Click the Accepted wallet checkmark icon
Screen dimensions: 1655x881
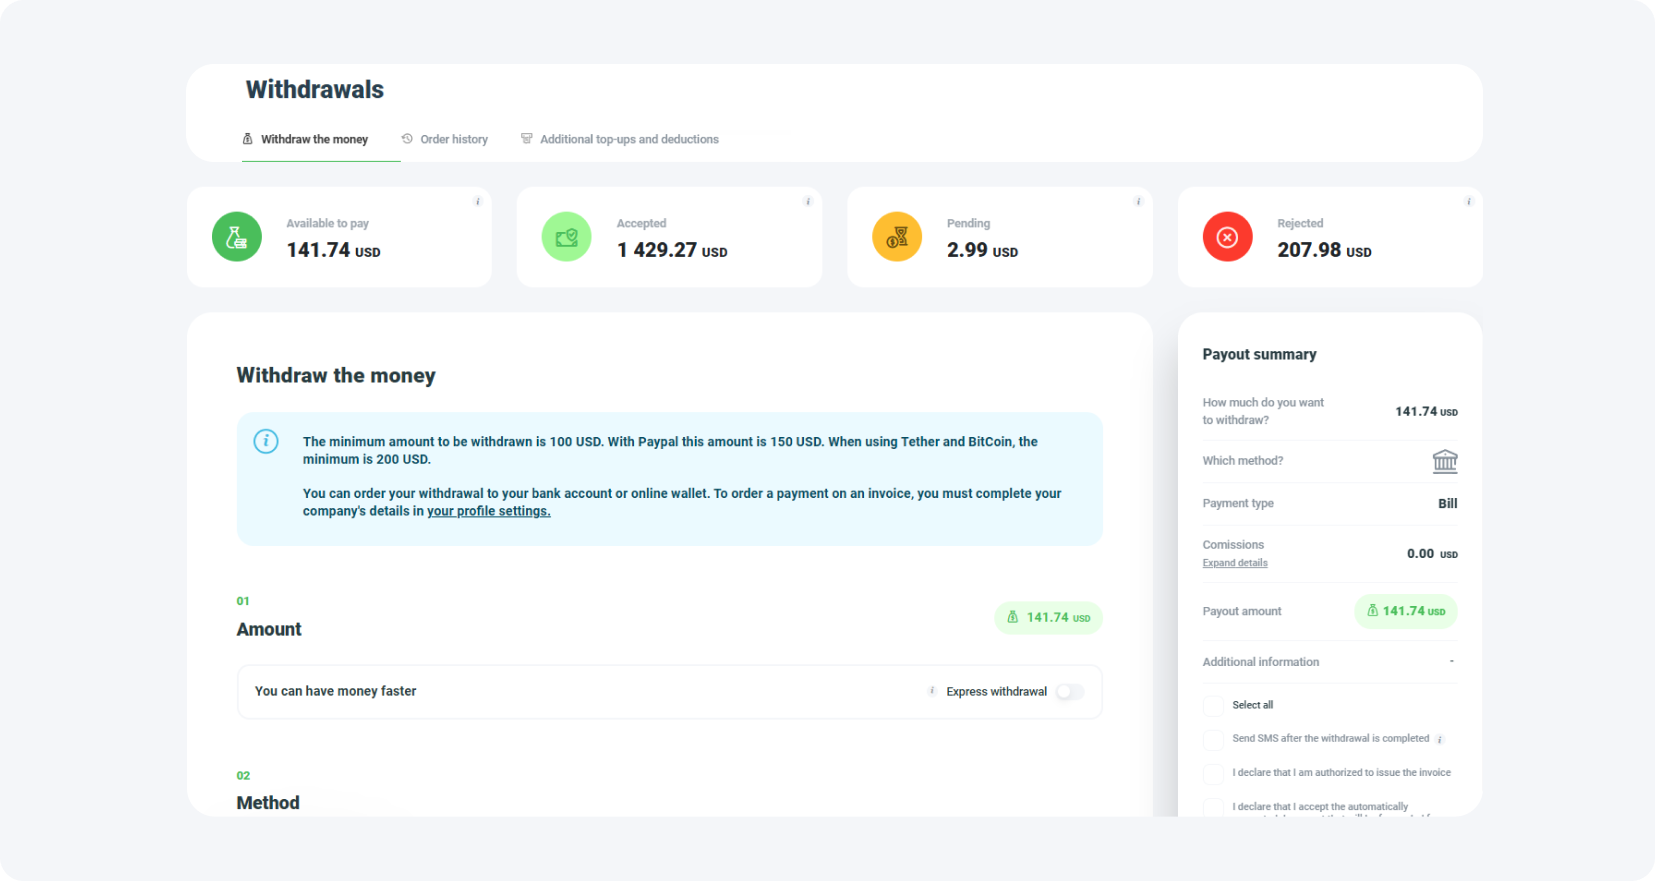click(x=566, y=237)
